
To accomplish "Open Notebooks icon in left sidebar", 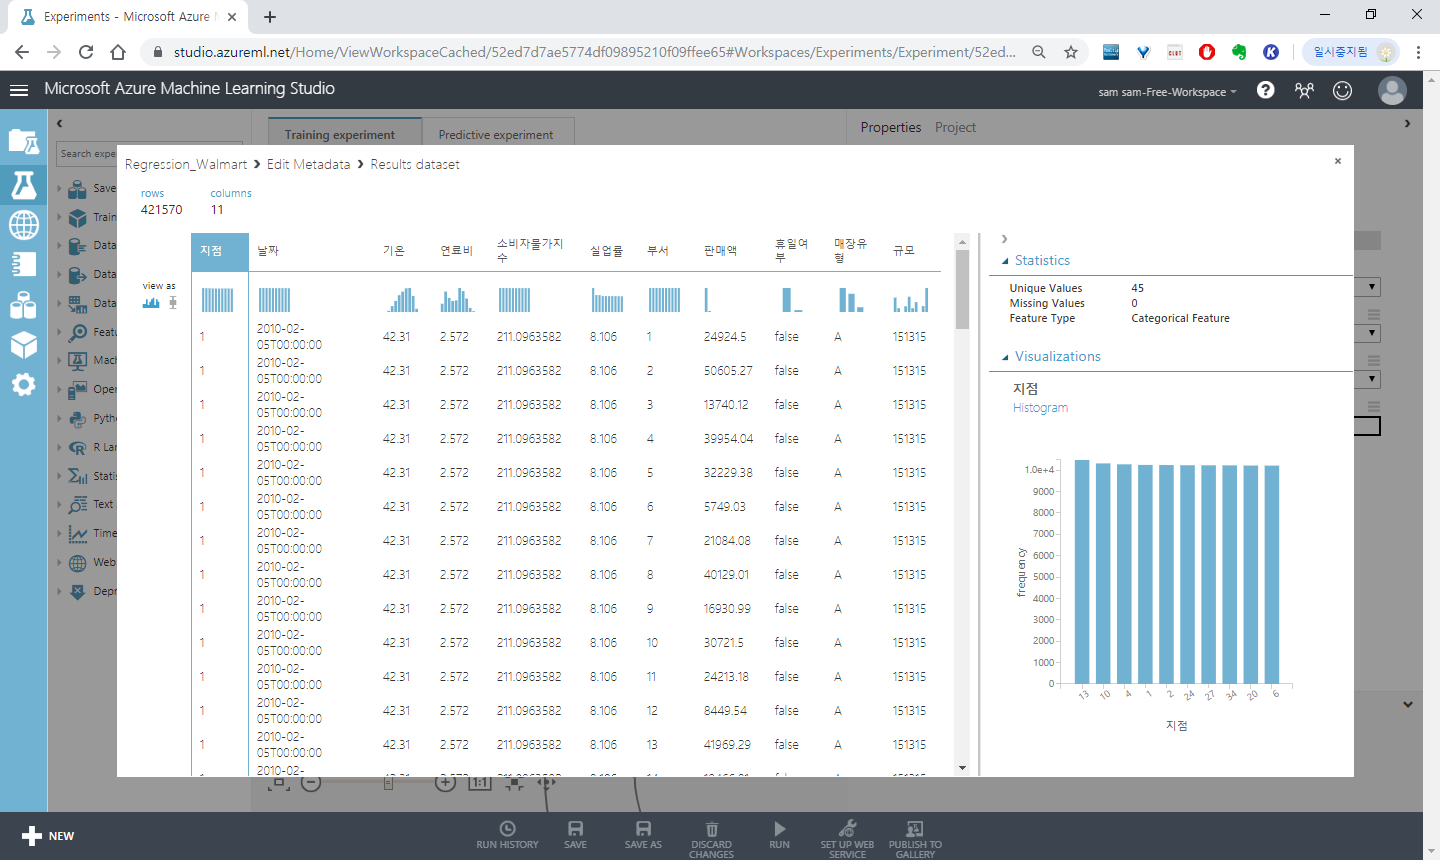I will point(23,264).
